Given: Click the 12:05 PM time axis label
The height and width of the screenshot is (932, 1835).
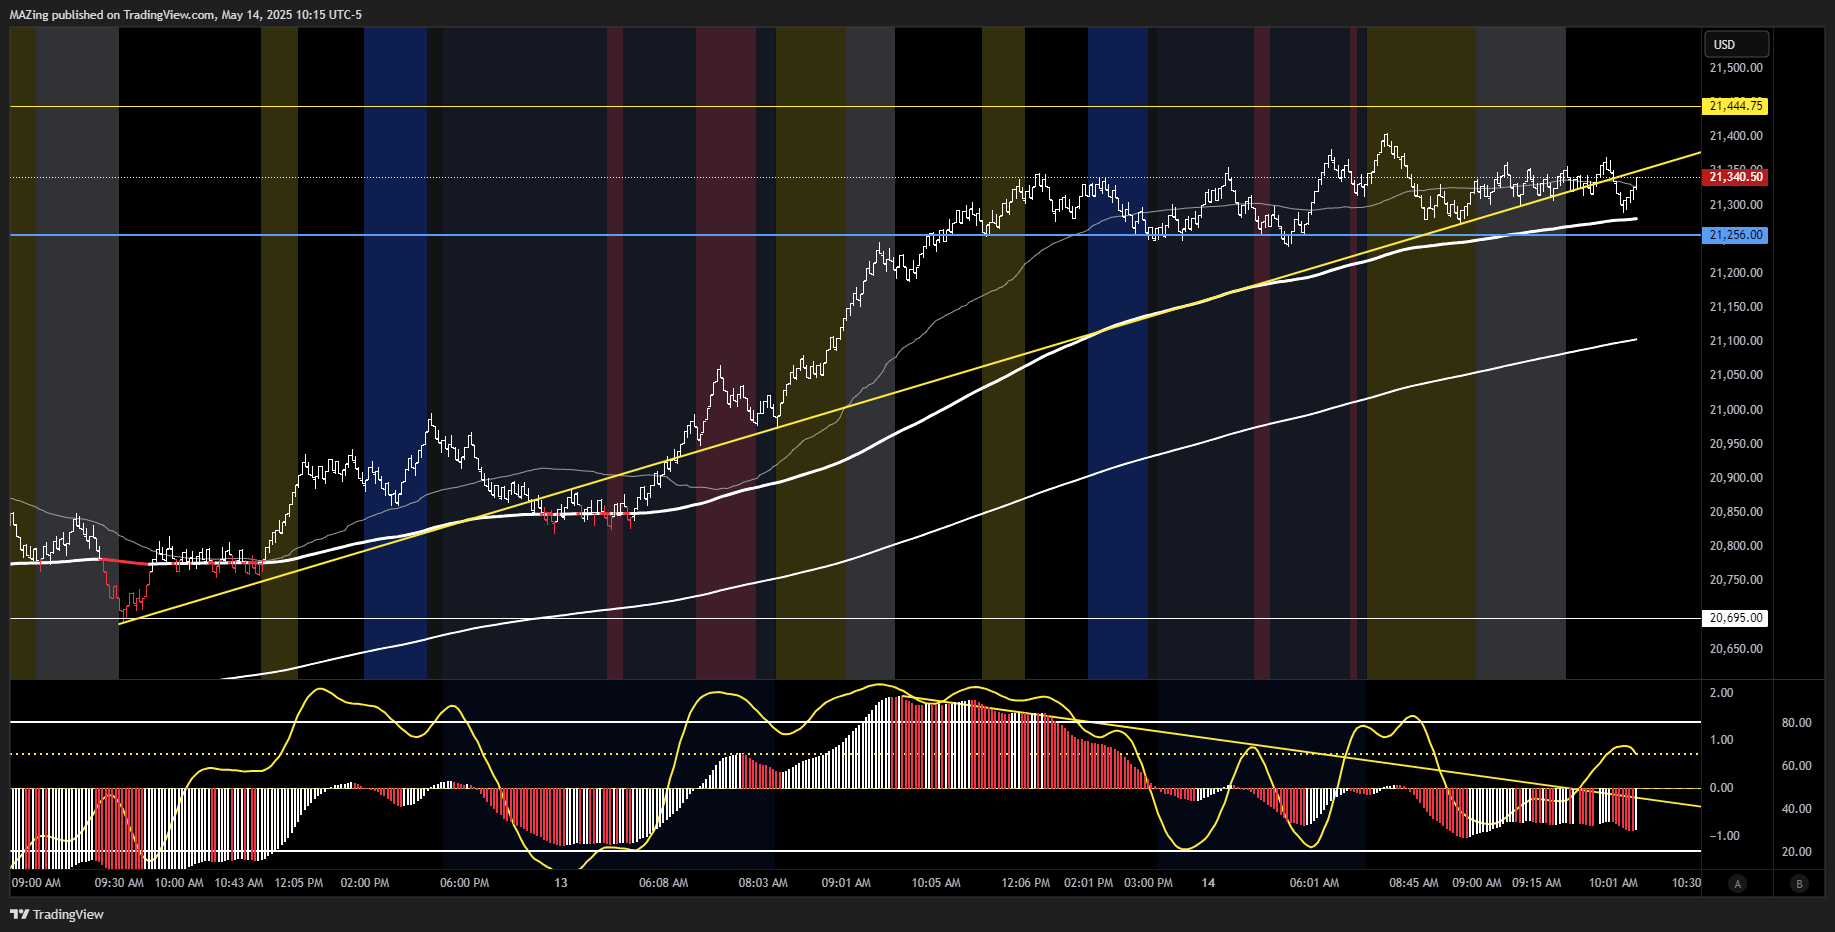Looking at the screenshot, I should [x=299, y=883].
